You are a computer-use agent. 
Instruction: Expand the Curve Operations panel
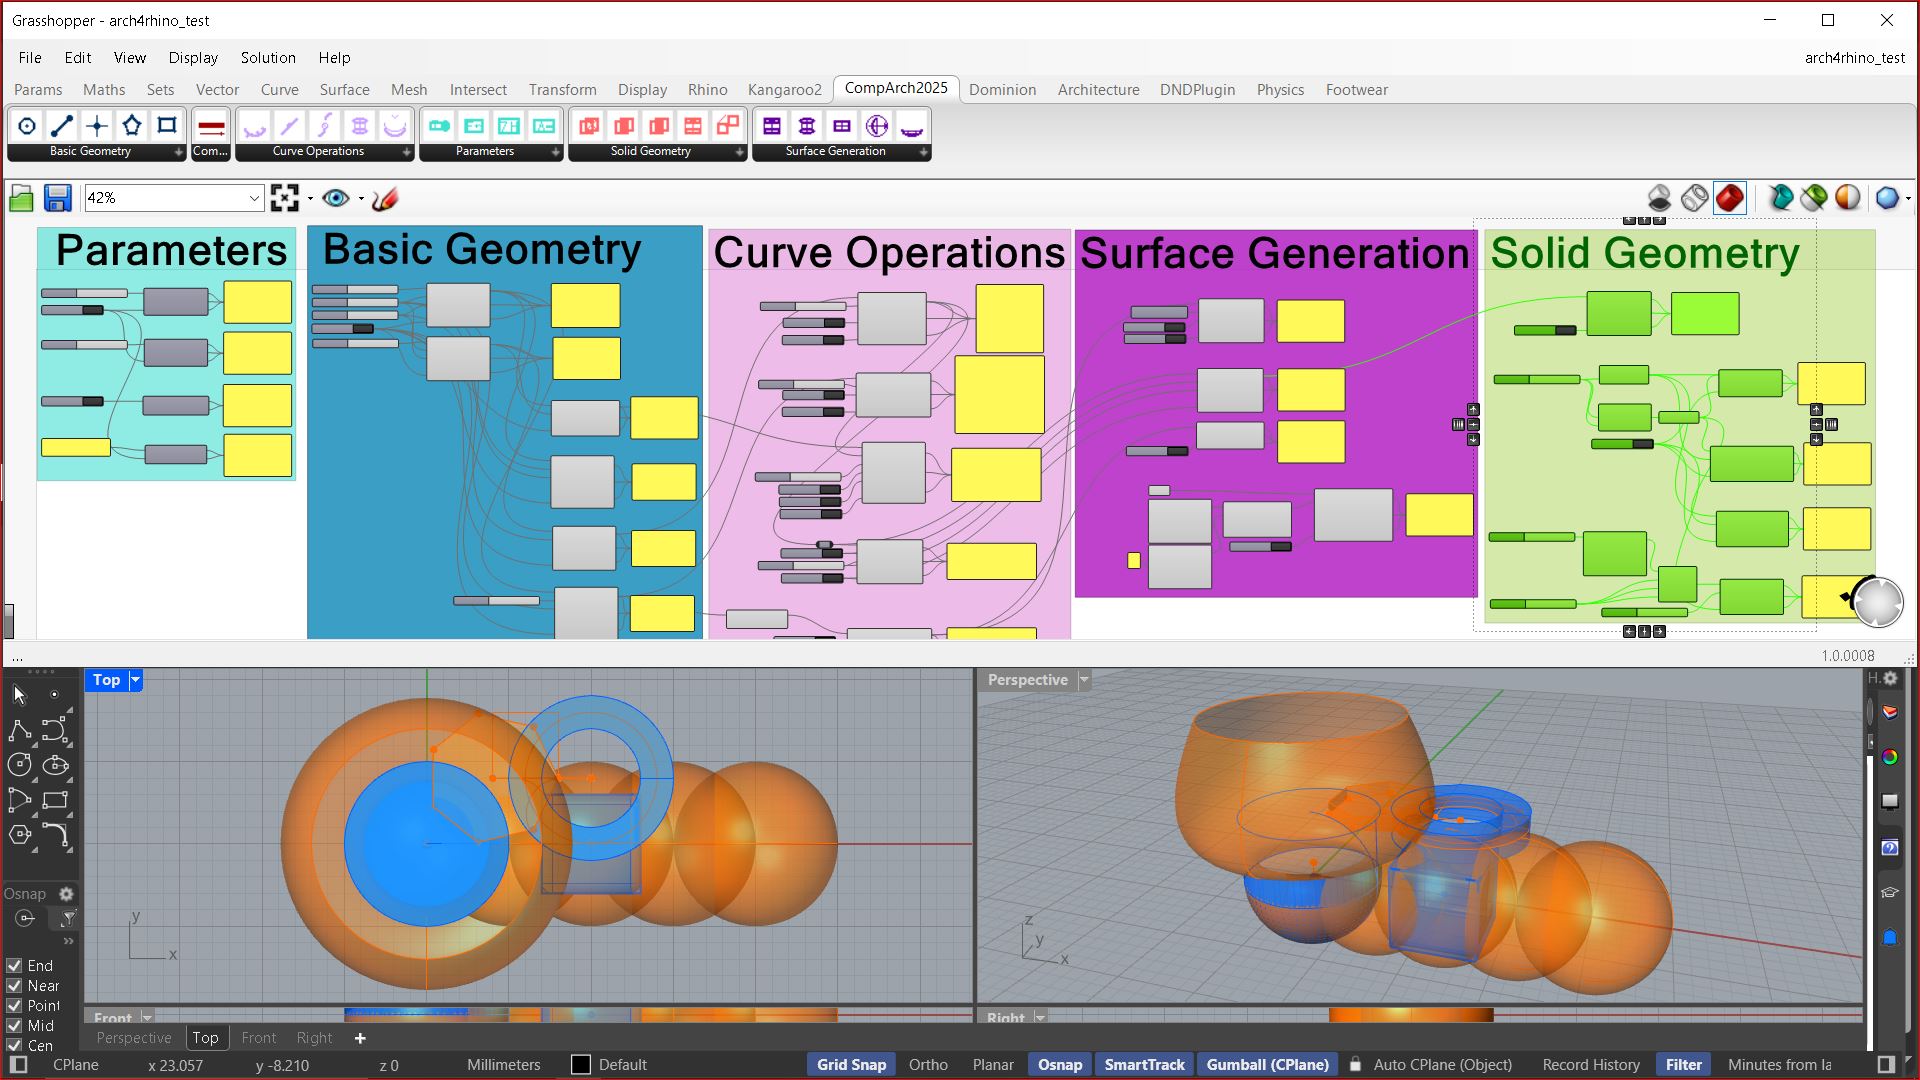(x=406, y=152)
